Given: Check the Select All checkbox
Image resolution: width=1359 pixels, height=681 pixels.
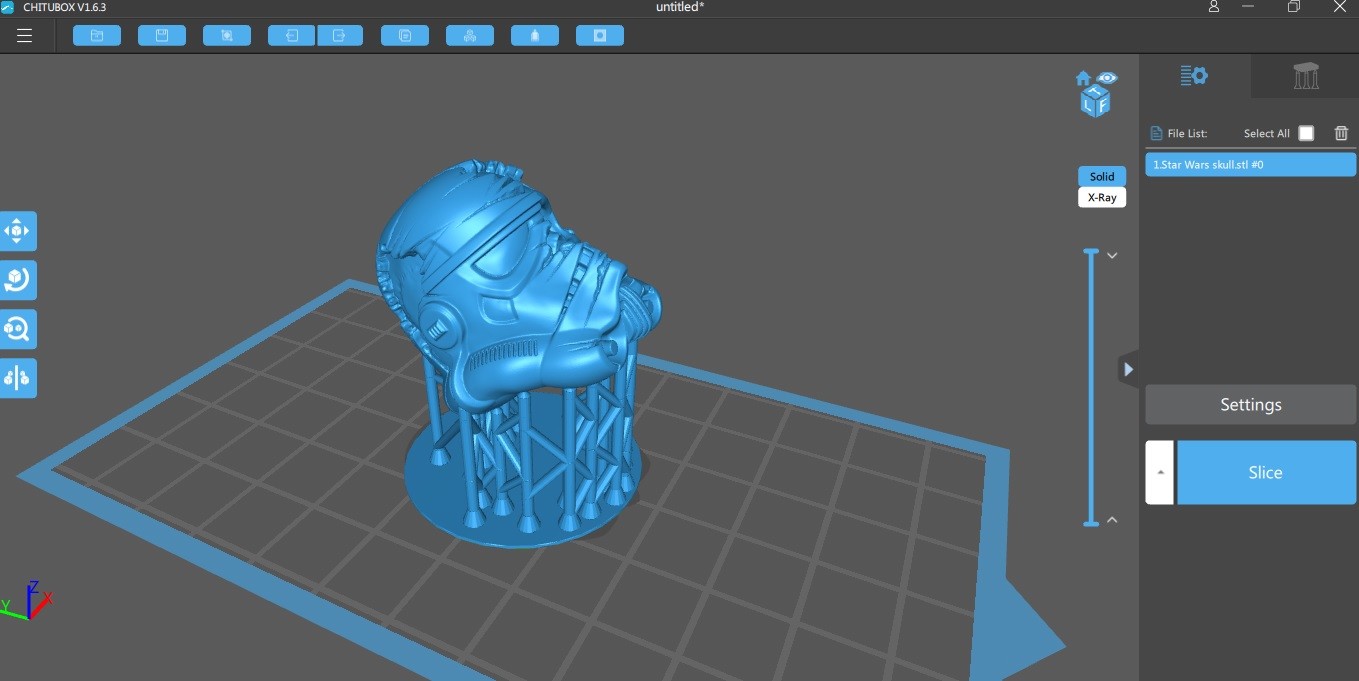Looking at the screenshot, I should pyautogui.click(x=1306, y=133).
